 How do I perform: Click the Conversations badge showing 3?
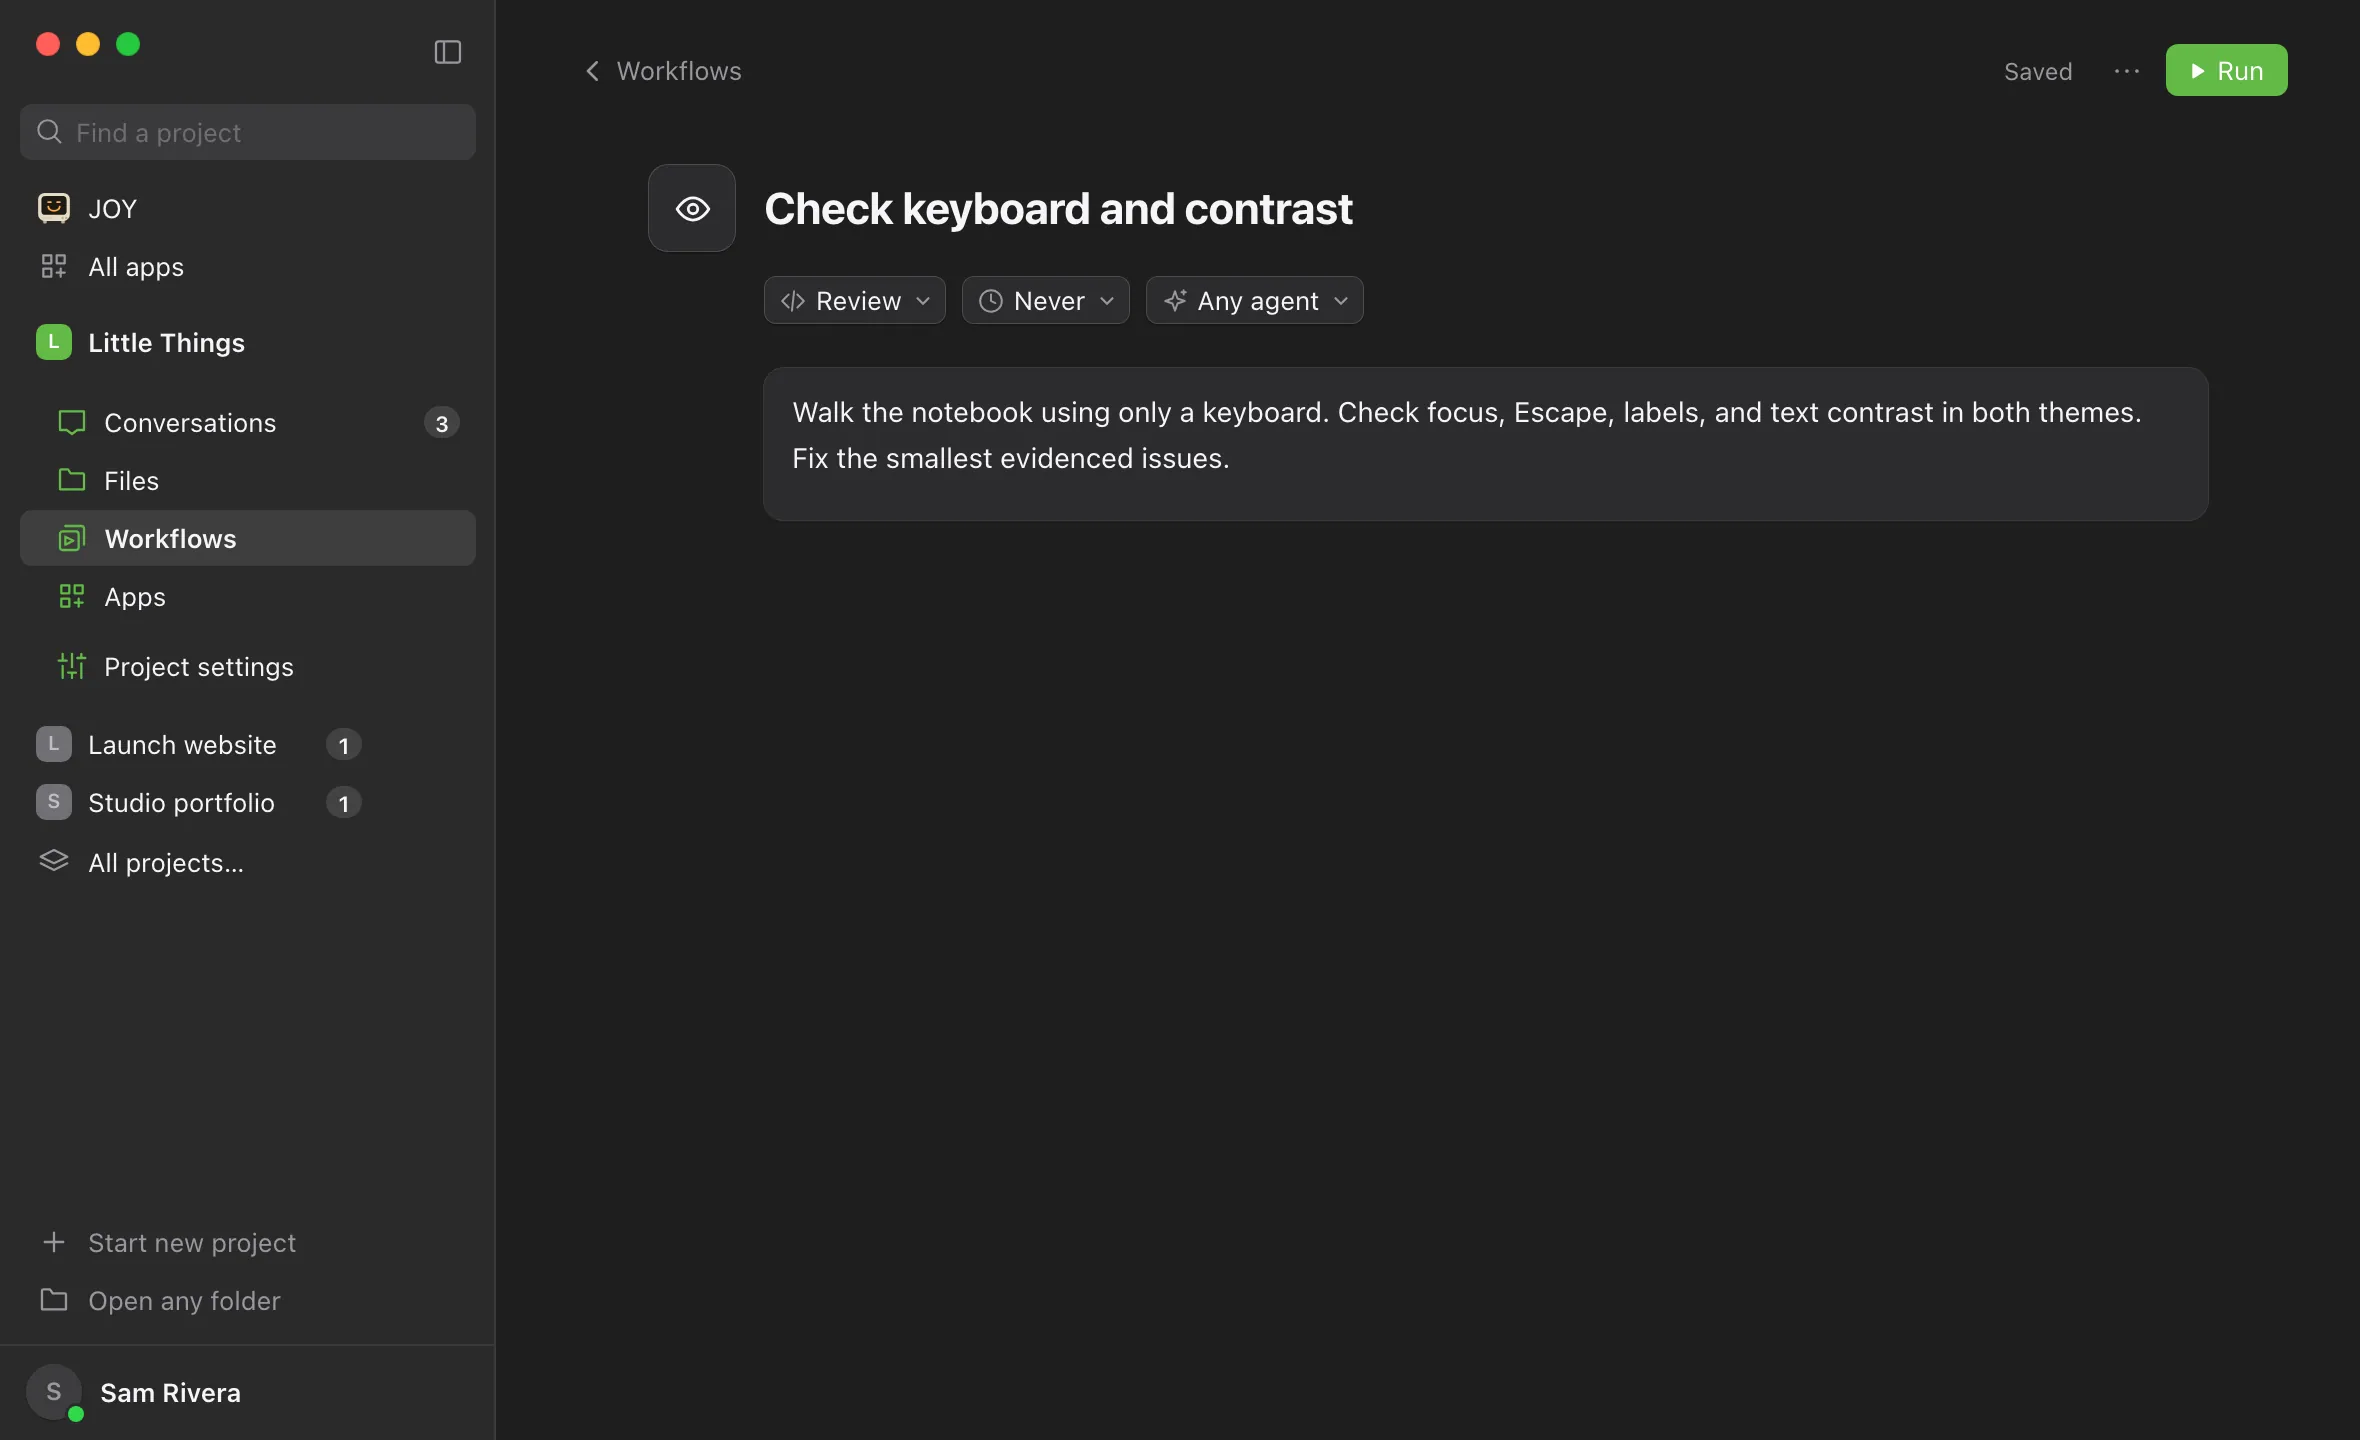coord(442,423)
